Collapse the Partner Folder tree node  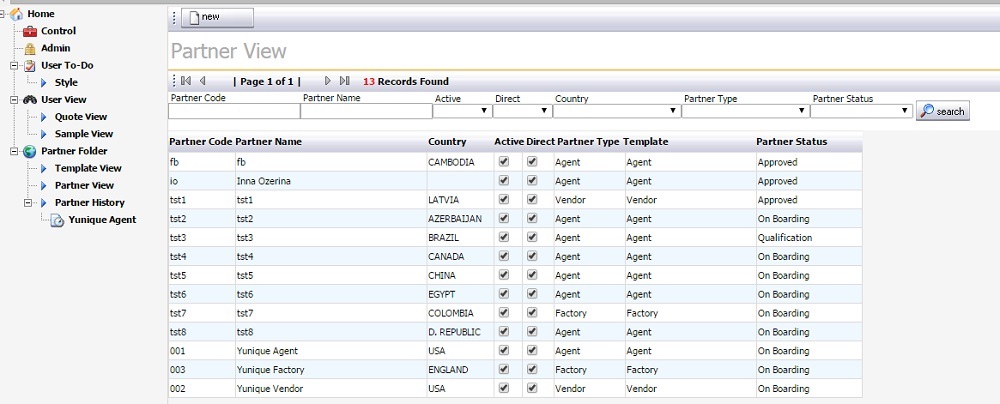point(15,152)
